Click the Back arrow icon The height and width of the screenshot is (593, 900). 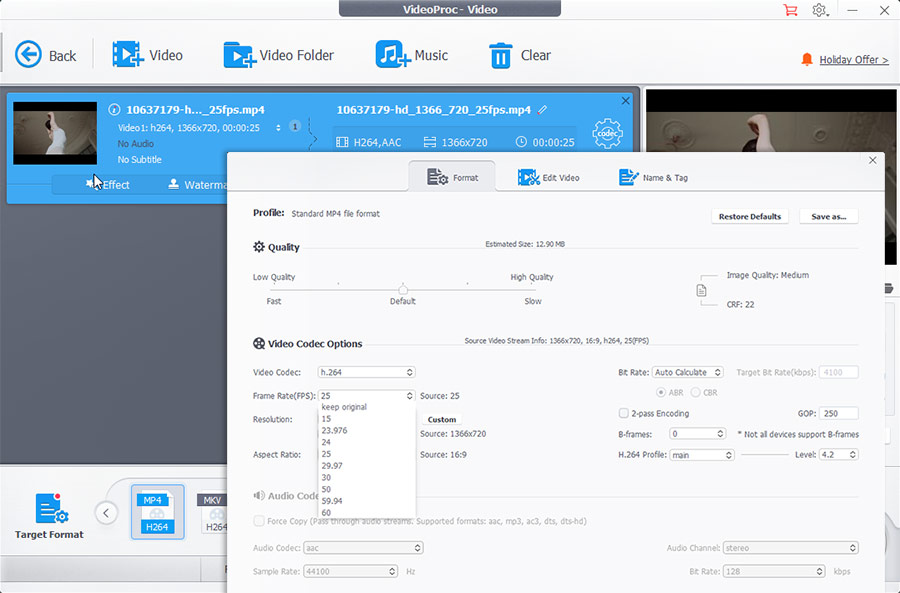[28, 55]
